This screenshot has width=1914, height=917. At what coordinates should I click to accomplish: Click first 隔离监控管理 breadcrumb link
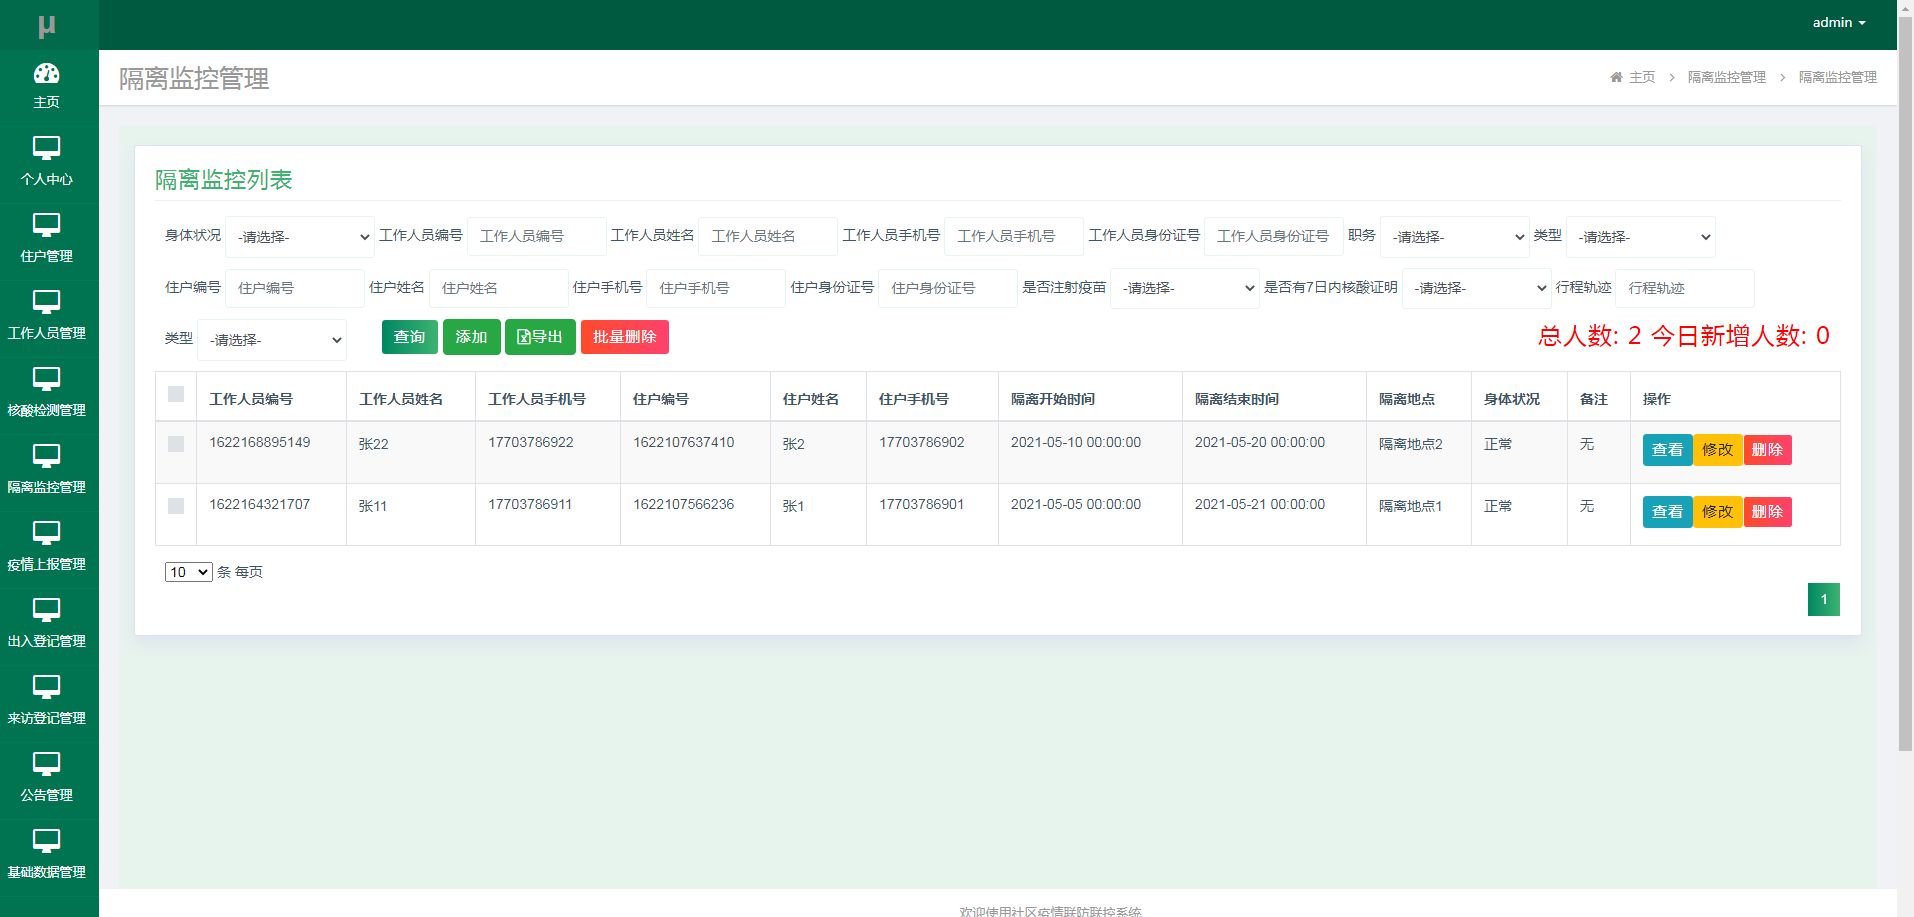tap(1727, 77)
